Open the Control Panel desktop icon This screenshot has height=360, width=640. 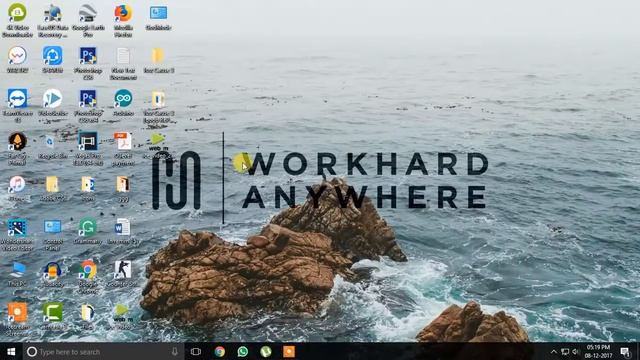(53, 234)
